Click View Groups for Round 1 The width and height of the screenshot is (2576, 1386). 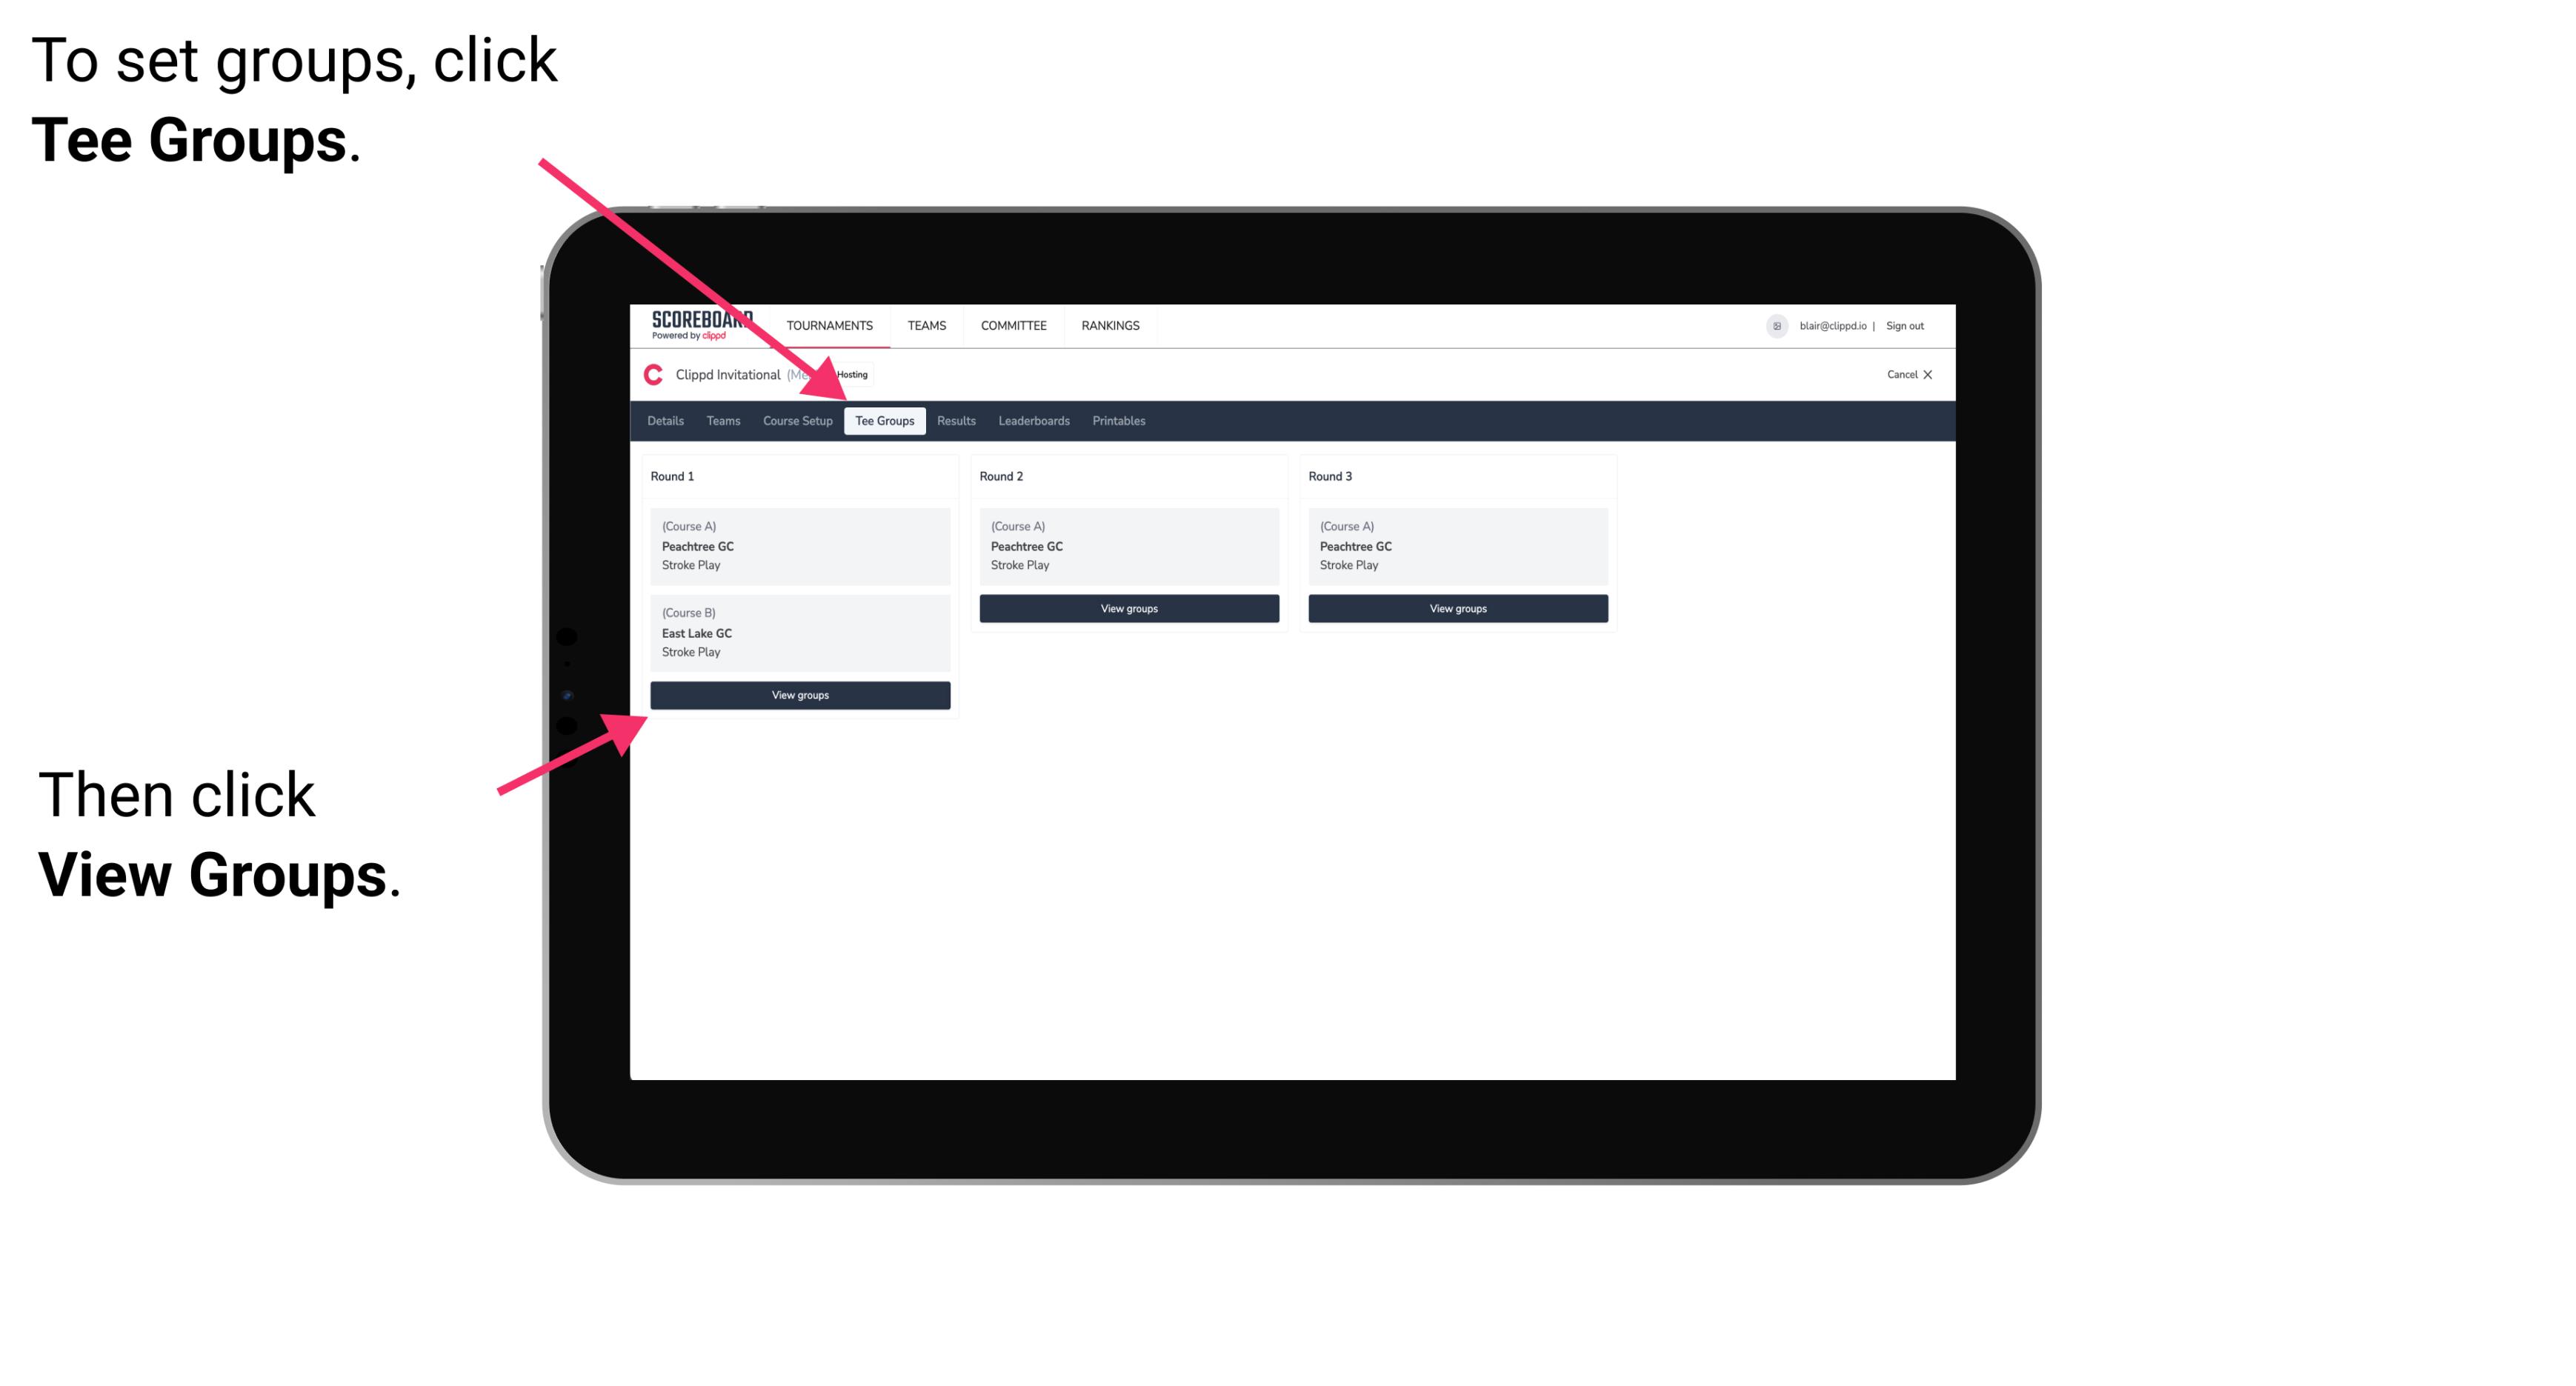pos(802,695)
